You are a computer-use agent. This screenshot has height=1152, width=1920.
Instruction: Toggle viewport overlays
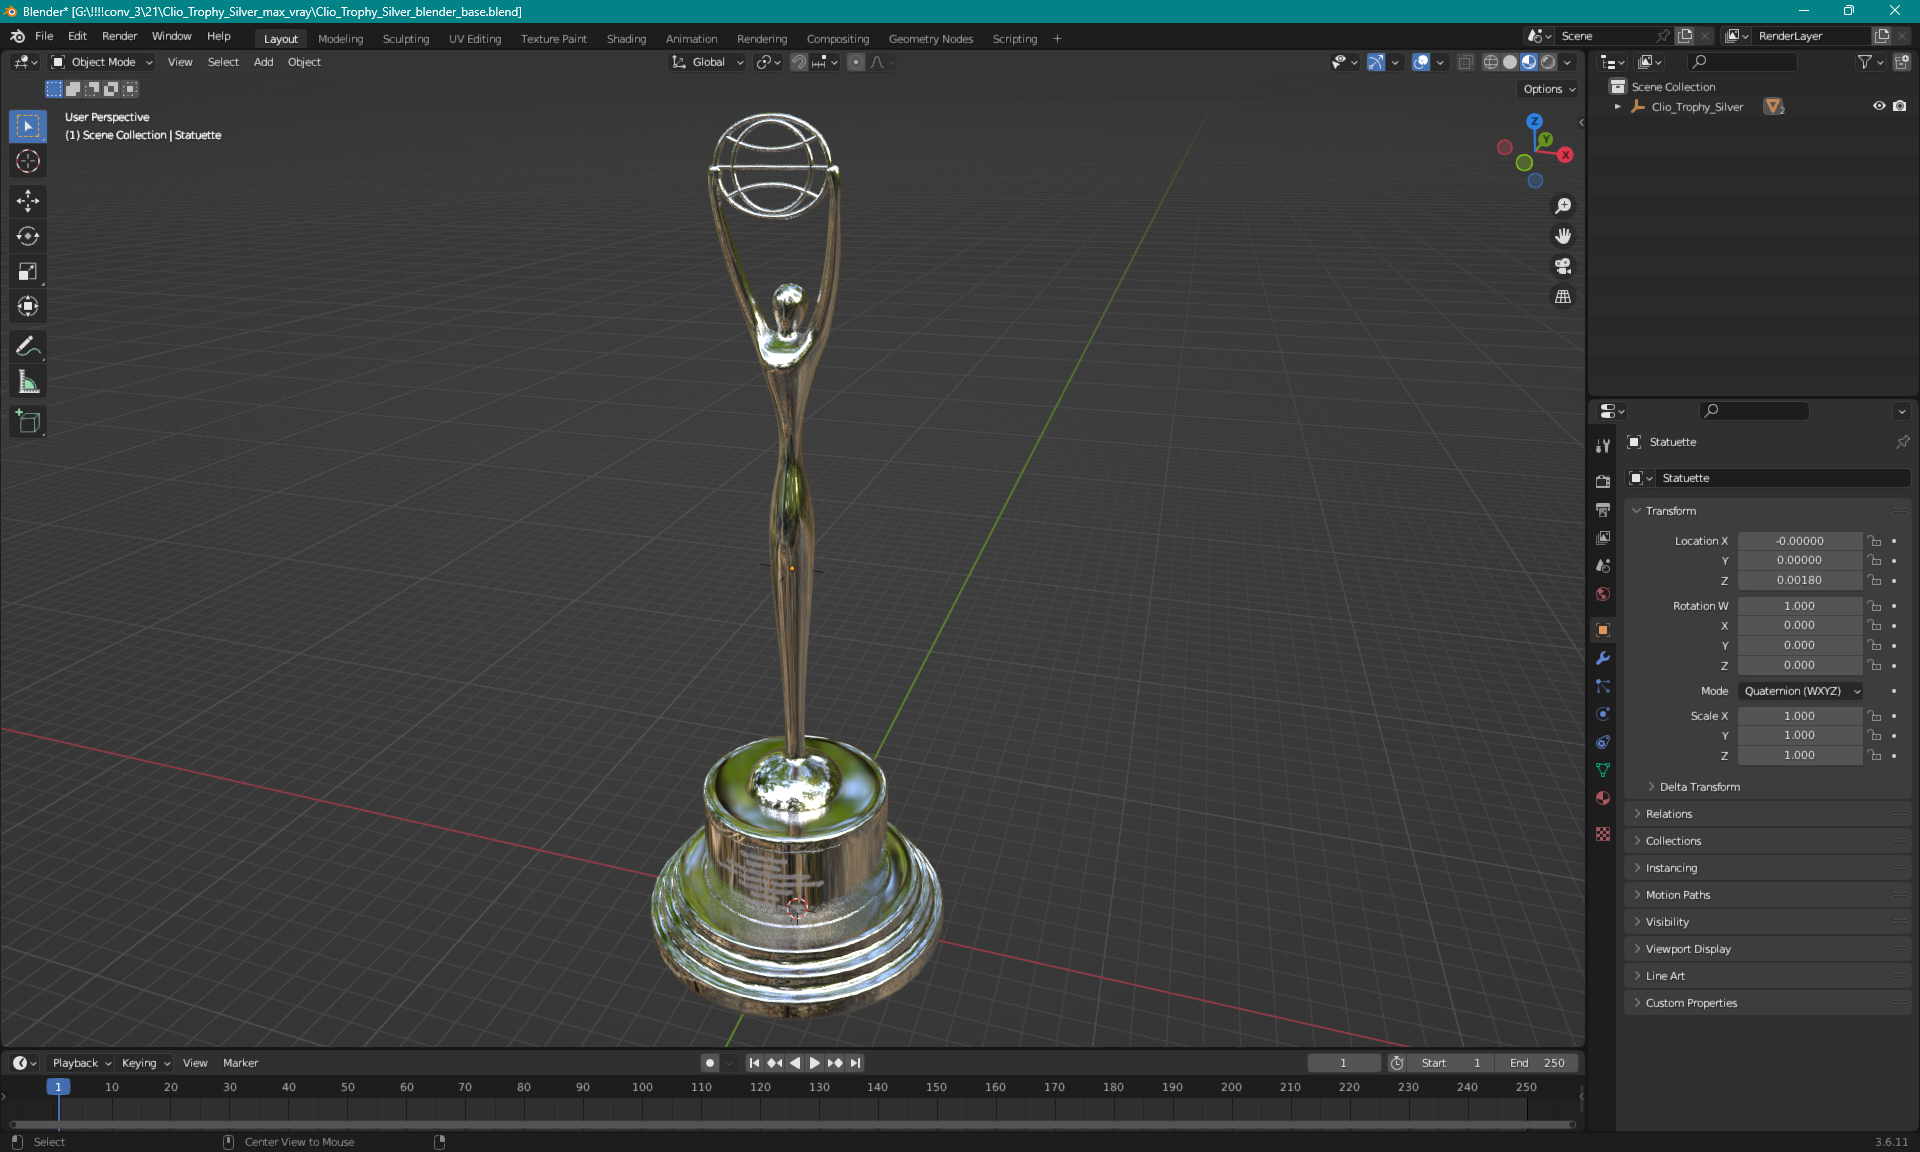pos(1421,62)
